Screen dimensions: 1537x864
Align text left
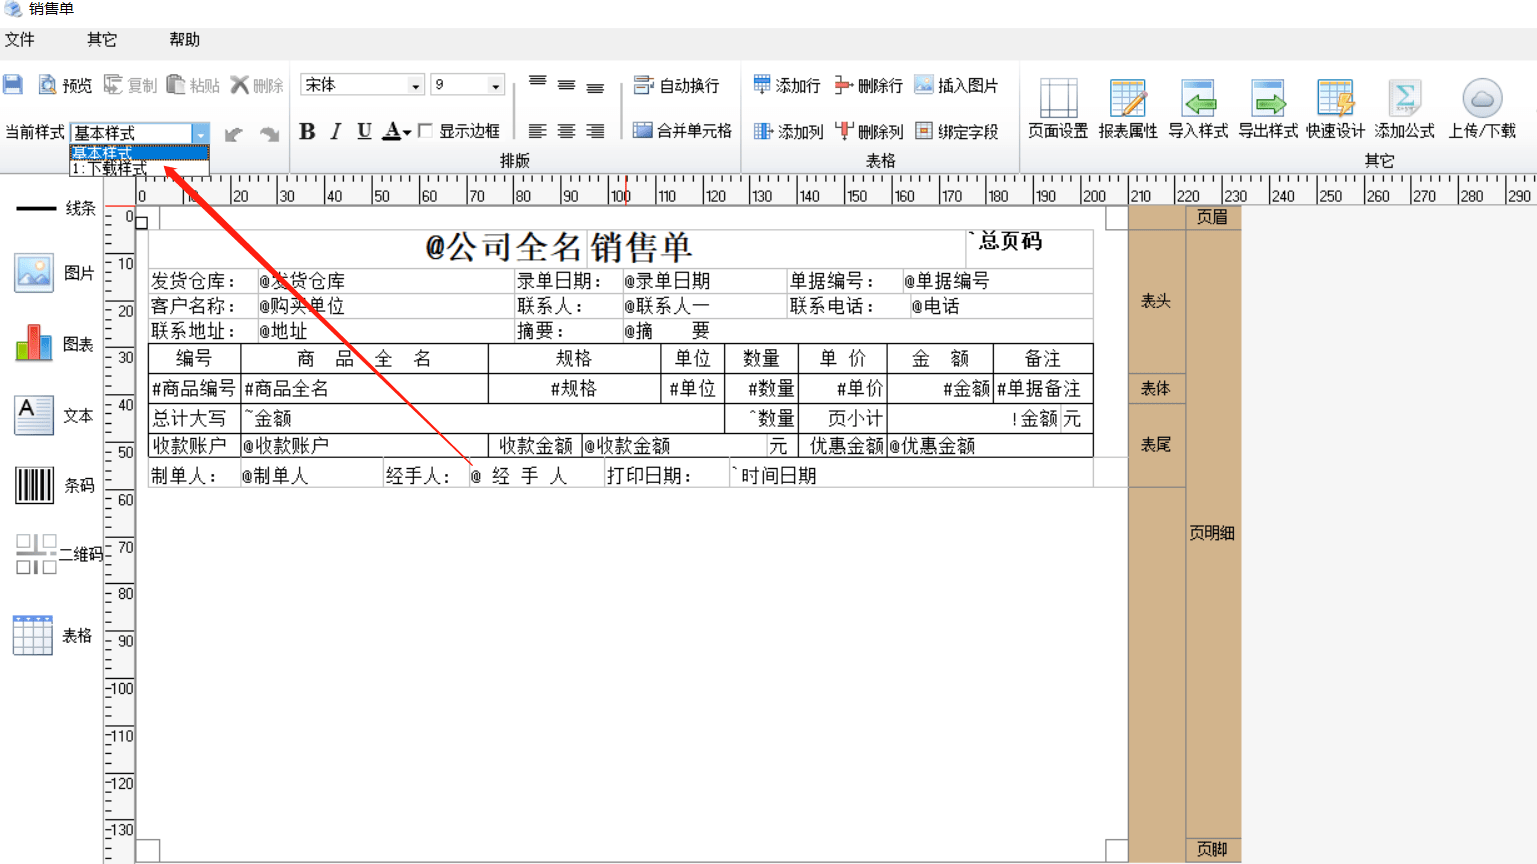tap(537, 131)
